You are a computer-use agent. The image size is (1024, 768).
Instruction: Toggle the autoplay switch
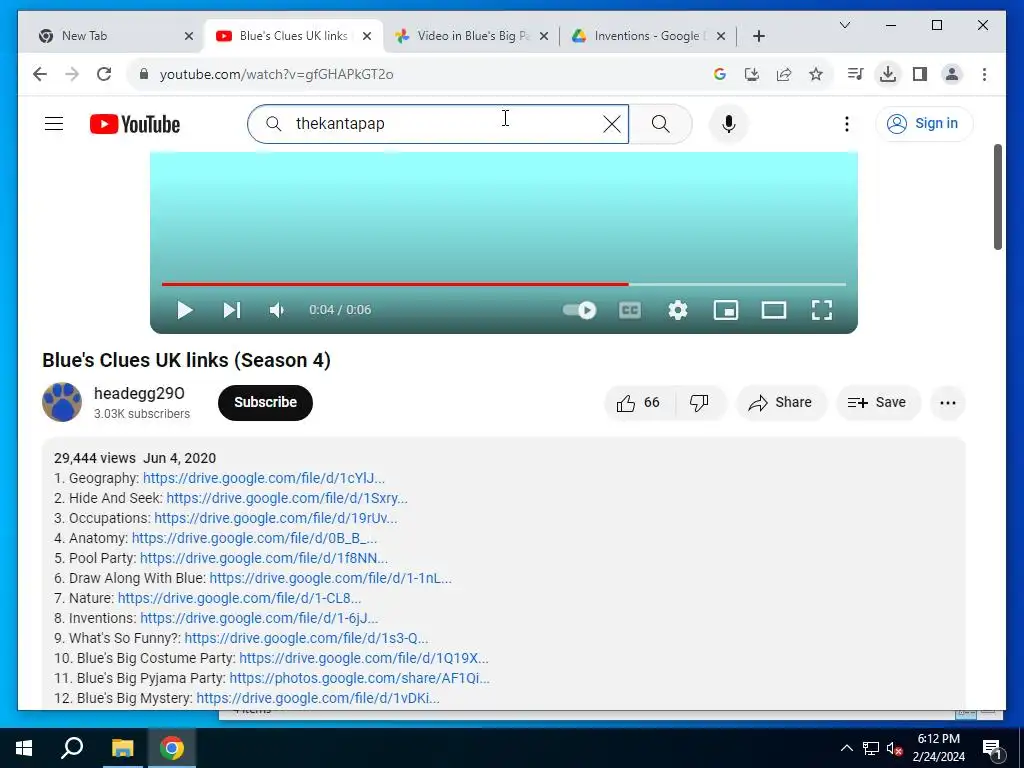point(579,310)
